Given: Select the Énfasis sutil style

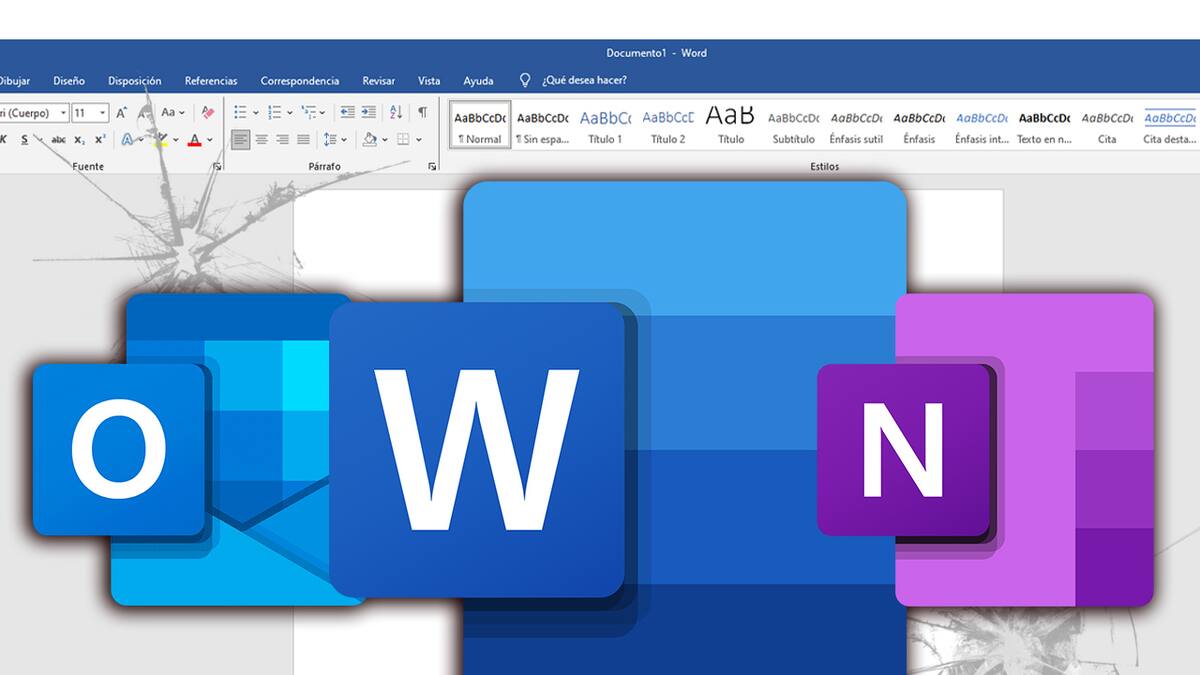Looking at the screenshot, I should click(856, 125).
